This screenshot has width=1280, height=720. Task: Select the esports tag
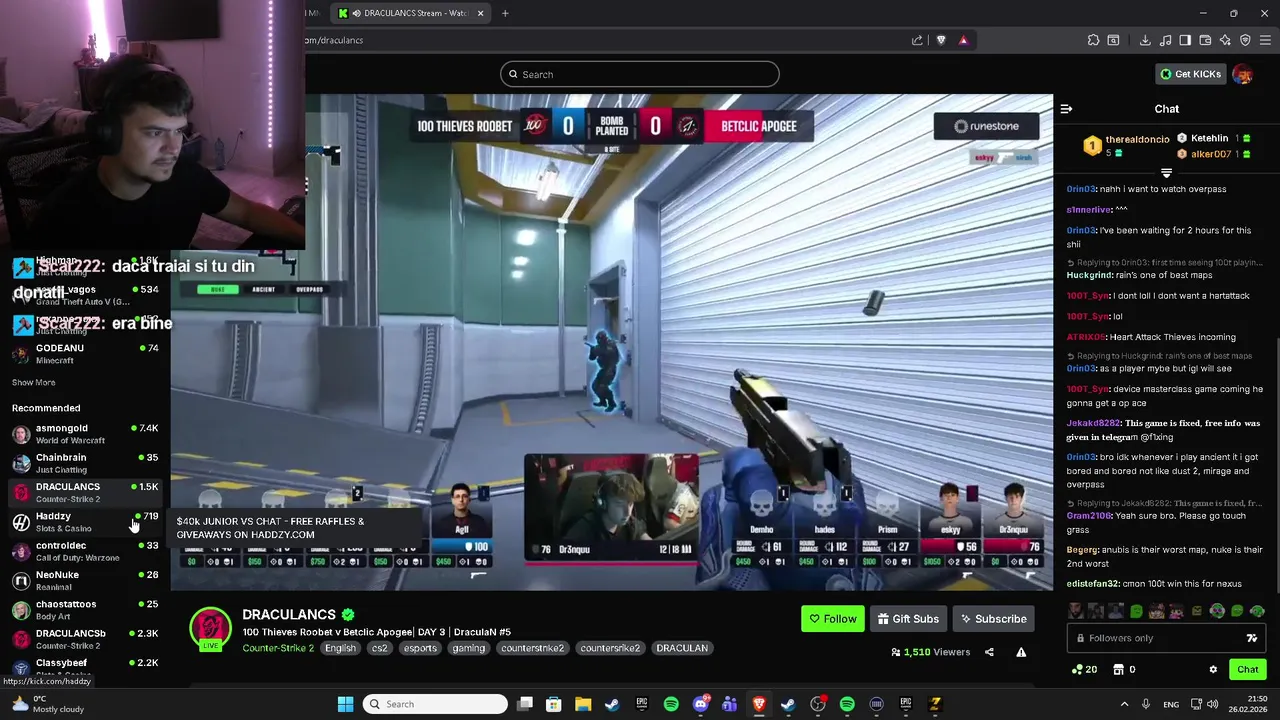[420, 648]
